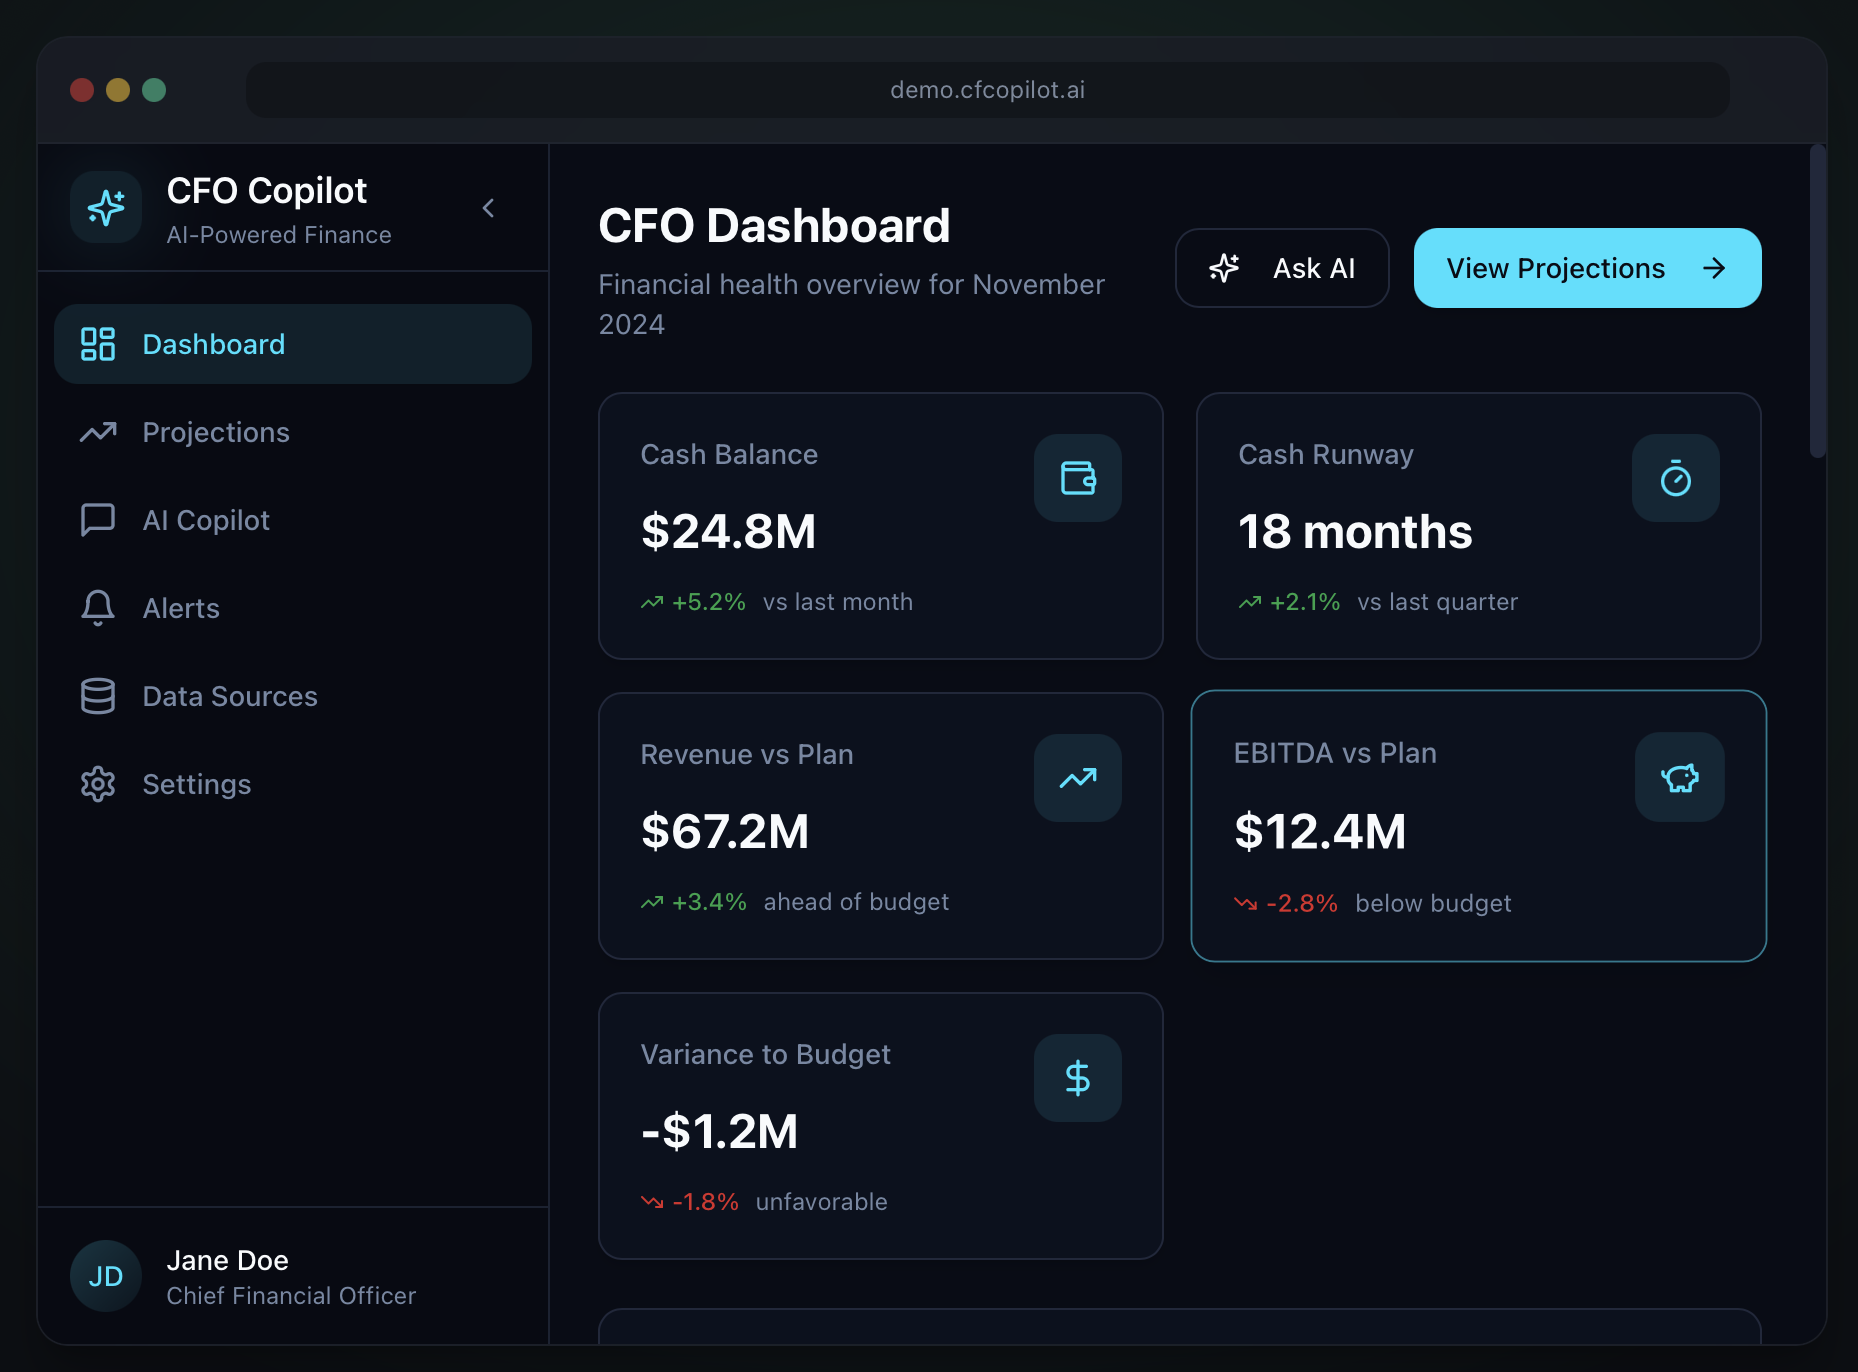This screenshot has width=1858, height=1372.
Task: Open the Ask AI assistant
Action: 1282,268
